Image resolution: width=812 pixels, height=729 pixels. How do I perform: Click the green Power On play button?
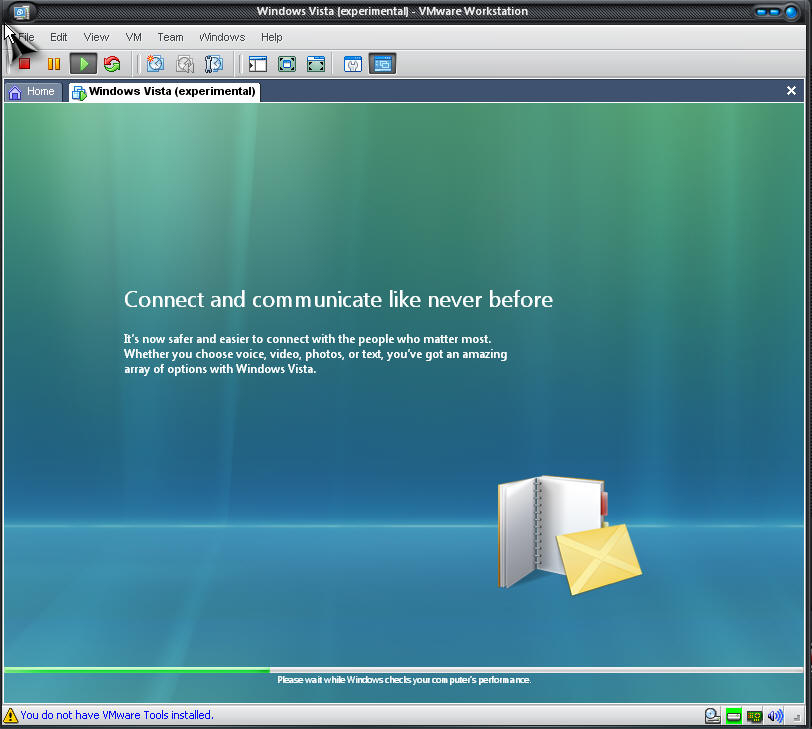coord(83,64)
